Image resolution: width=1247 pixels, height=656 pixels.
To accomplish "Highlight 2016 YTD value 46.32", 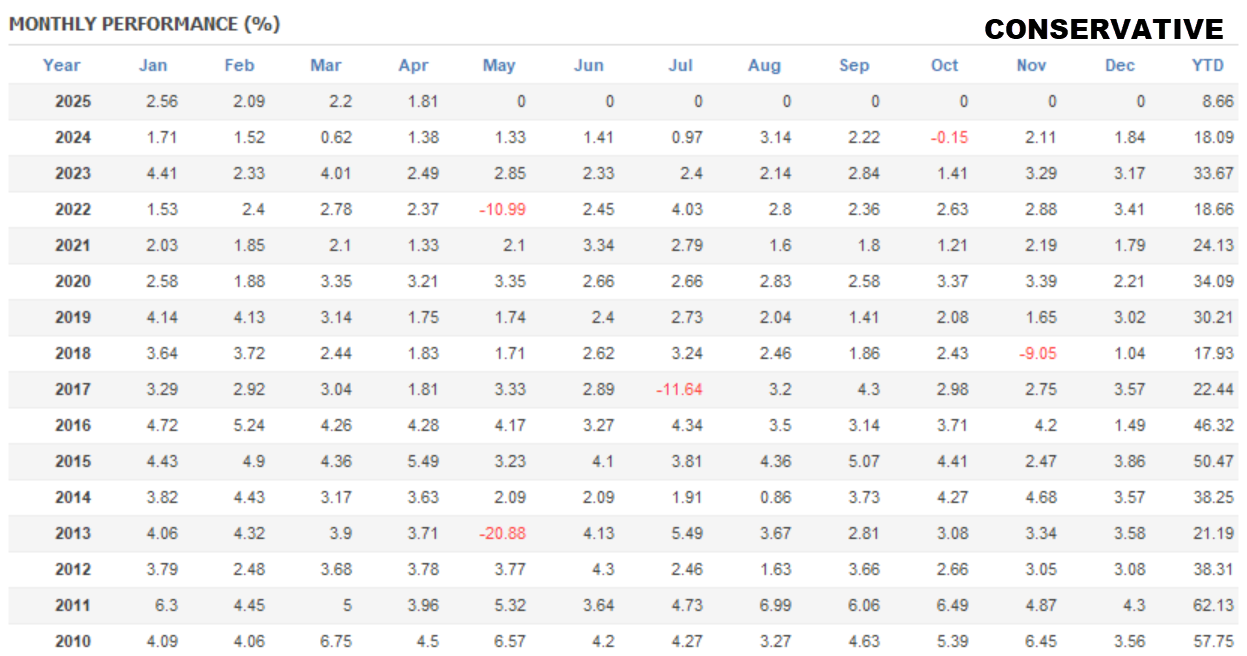I will (1215, 425).
